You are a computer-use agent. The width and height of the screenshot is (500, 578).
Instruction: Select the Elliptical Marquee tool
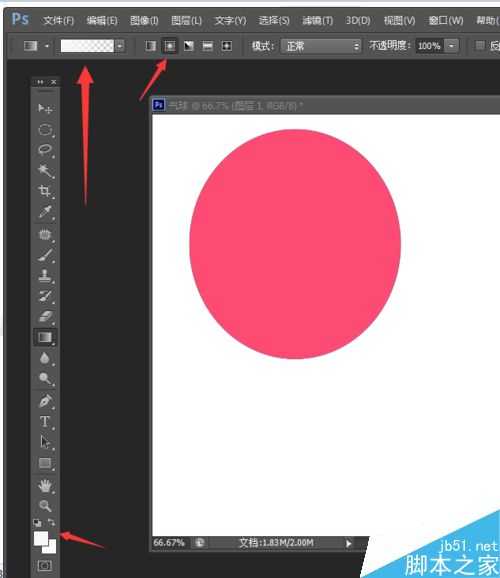point(45,130)
